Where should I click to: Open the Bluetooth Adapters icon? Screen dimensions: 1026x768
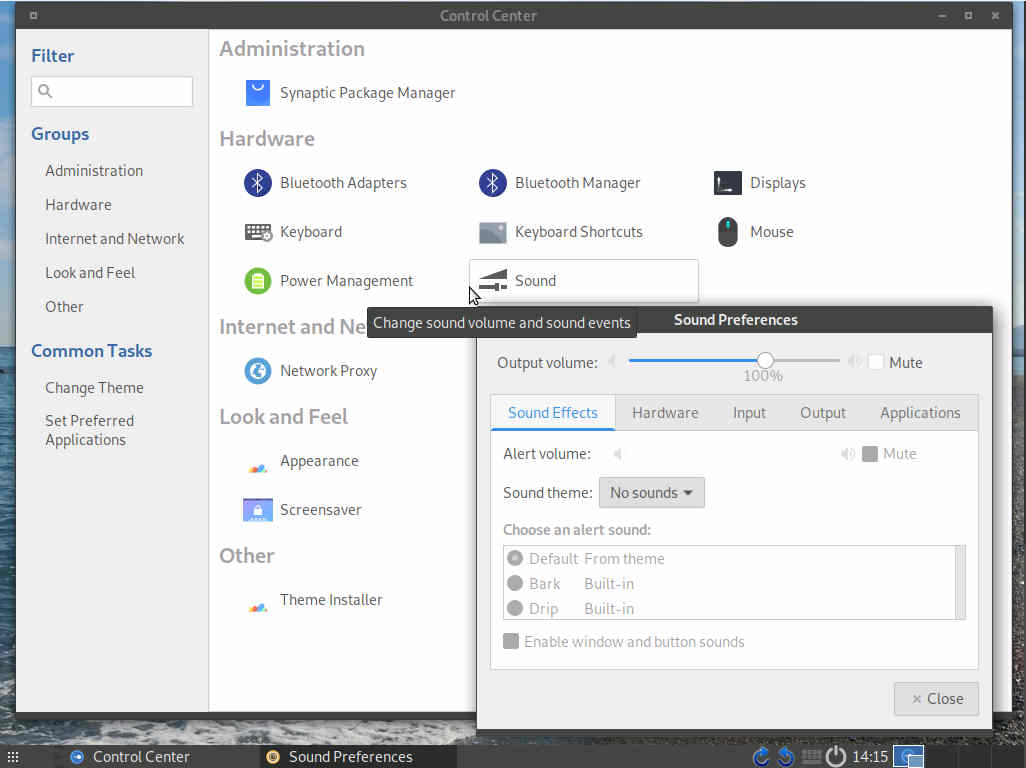(257, 183)
